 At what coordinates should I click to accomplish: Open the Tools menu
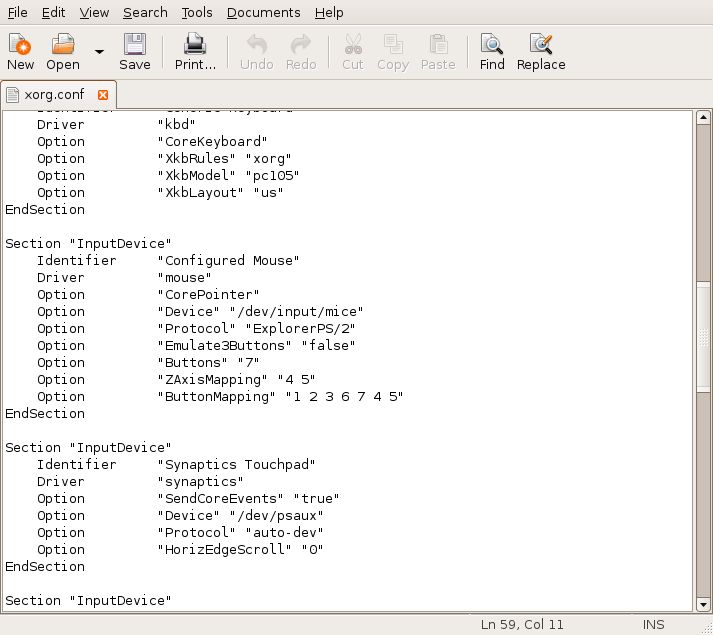click(197, 13)
